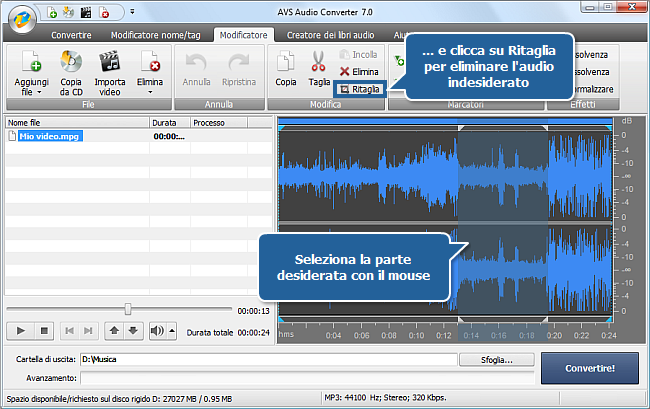Open the Elimina file dropdown
650x409 pixels.
pos(149,94)
